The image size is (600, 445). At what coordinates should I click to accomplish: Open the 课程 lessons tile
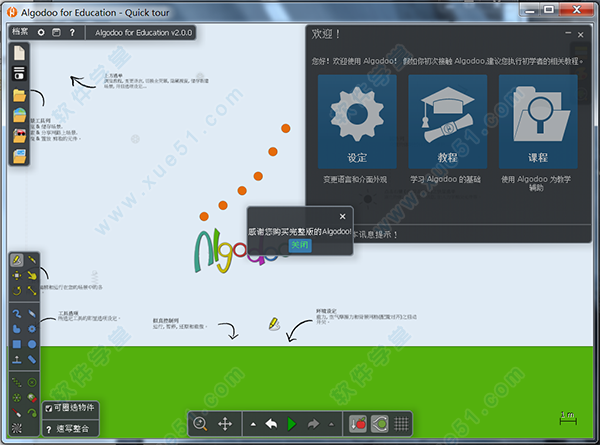tap(538, 122)
